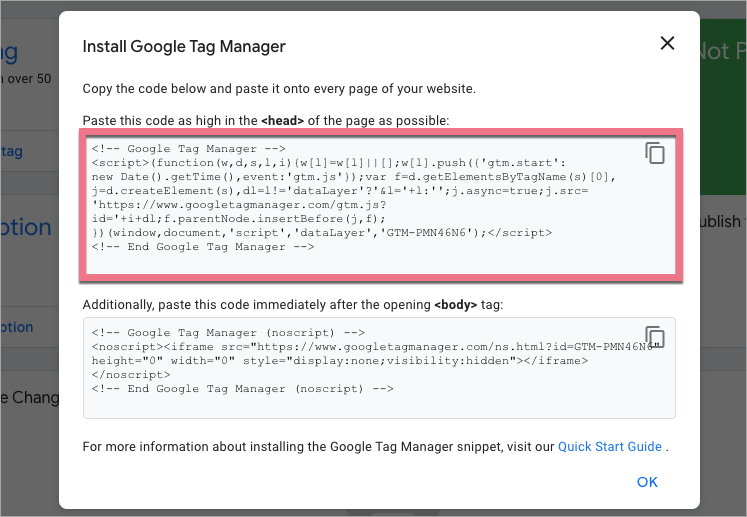Screen dimensions: 747x517
Task: Close the Install Google Tag Manager dialog
Action: point(667,44)
